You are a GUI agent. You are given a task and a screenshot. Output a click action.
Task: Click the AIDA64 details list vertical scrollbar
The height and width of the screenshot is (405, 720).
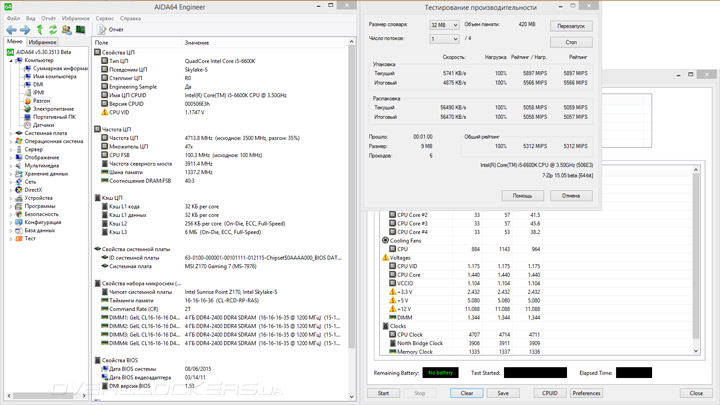352,218
